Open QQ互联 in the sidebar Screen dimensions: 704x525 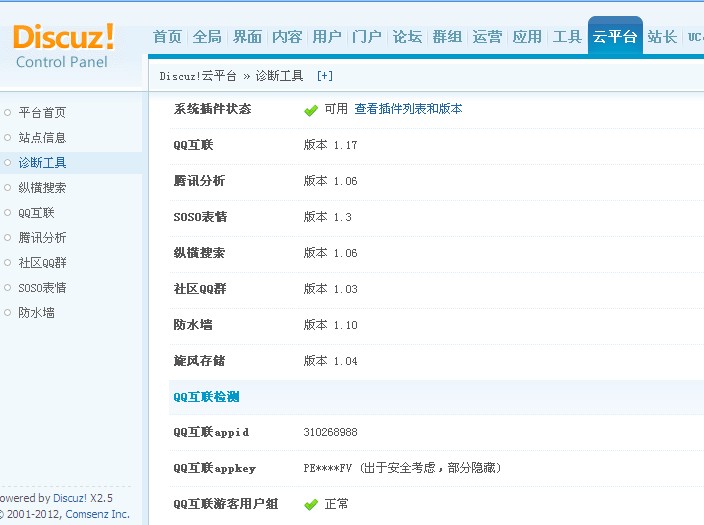tap(36, 213)
